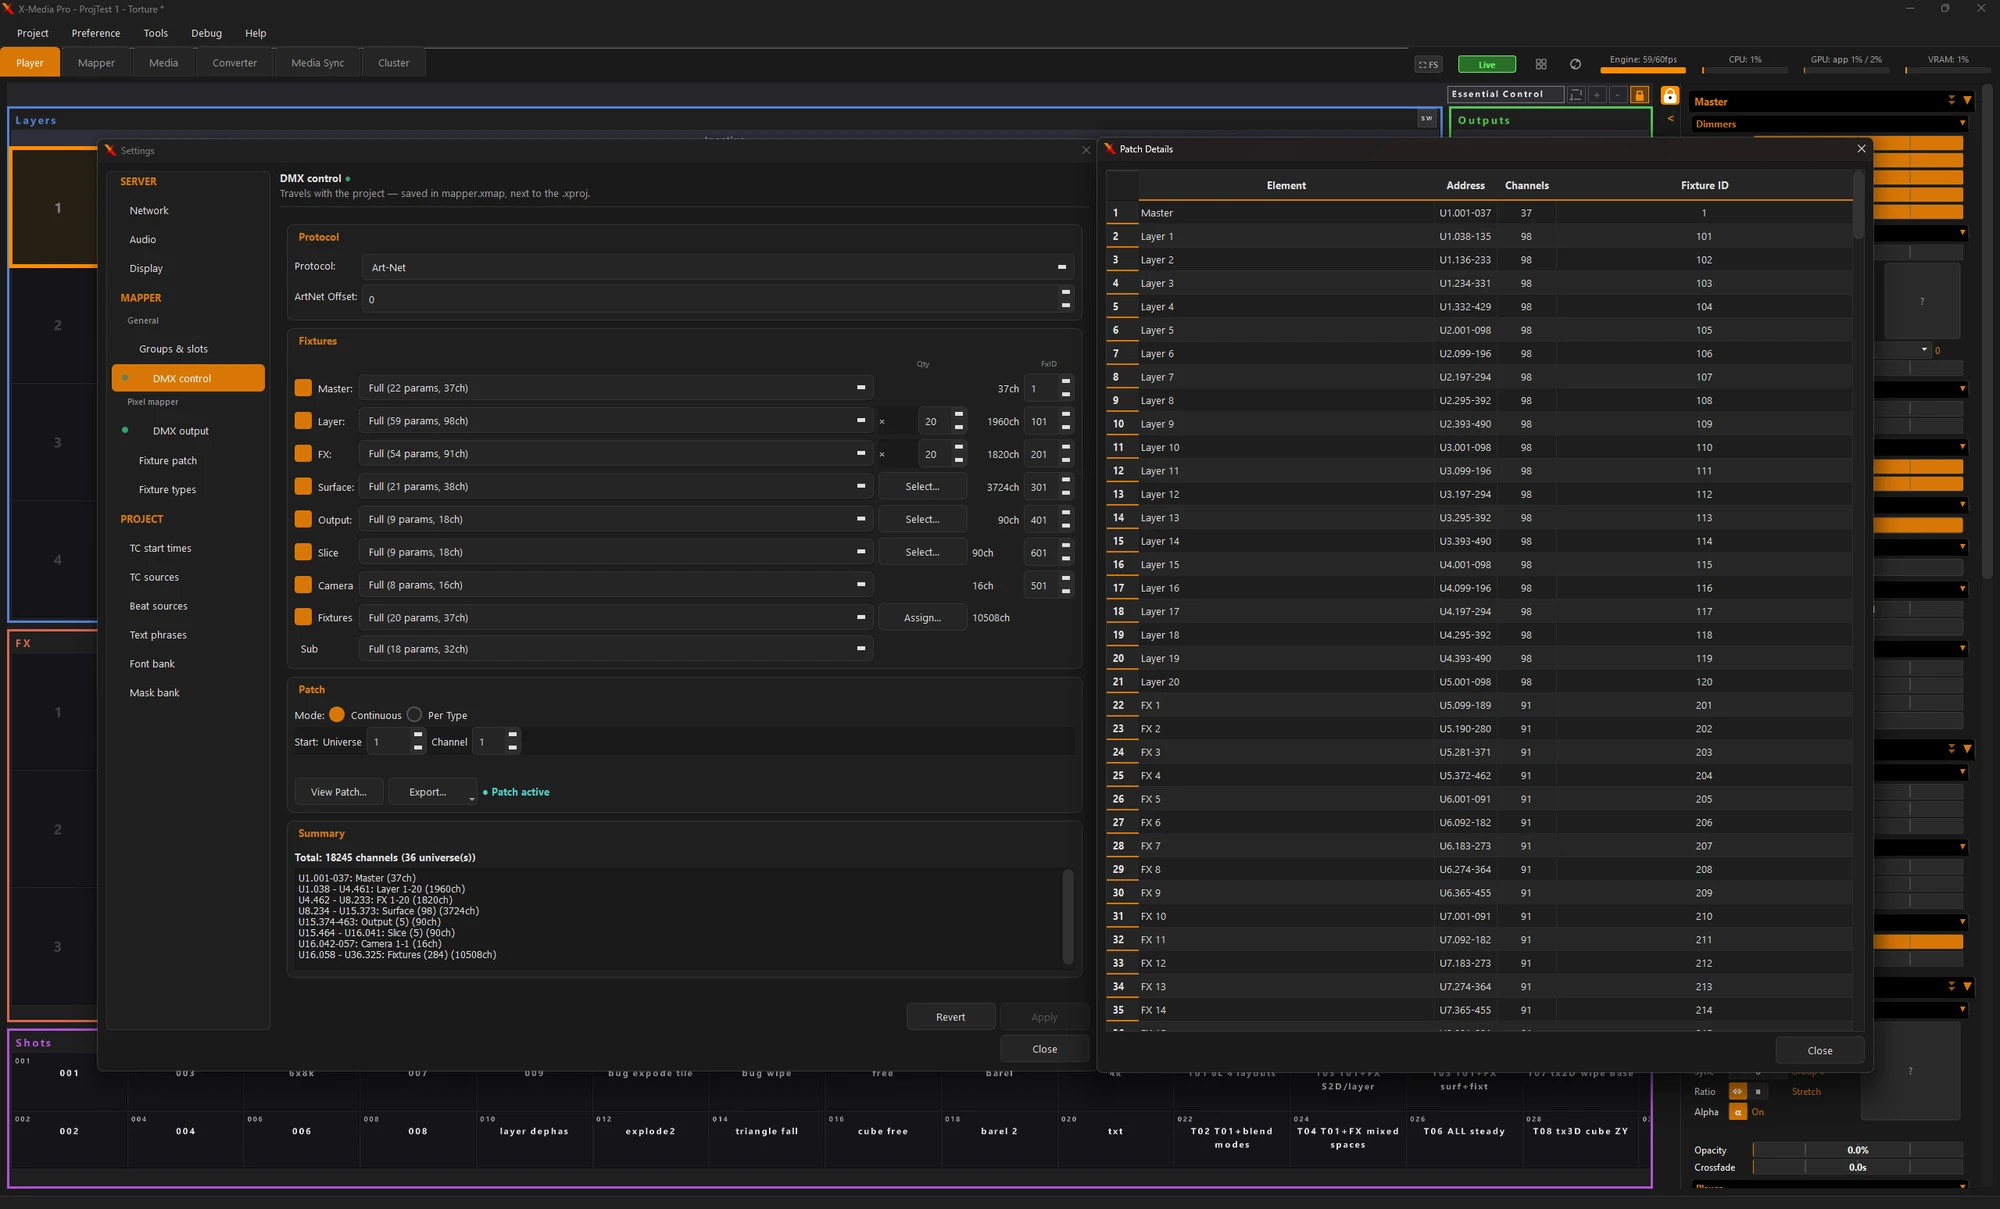This screenshot has height=1209, width=2000.
Task: Collapse all in Master panel with double-arrow icon
Action: [x=1951, y=101]
